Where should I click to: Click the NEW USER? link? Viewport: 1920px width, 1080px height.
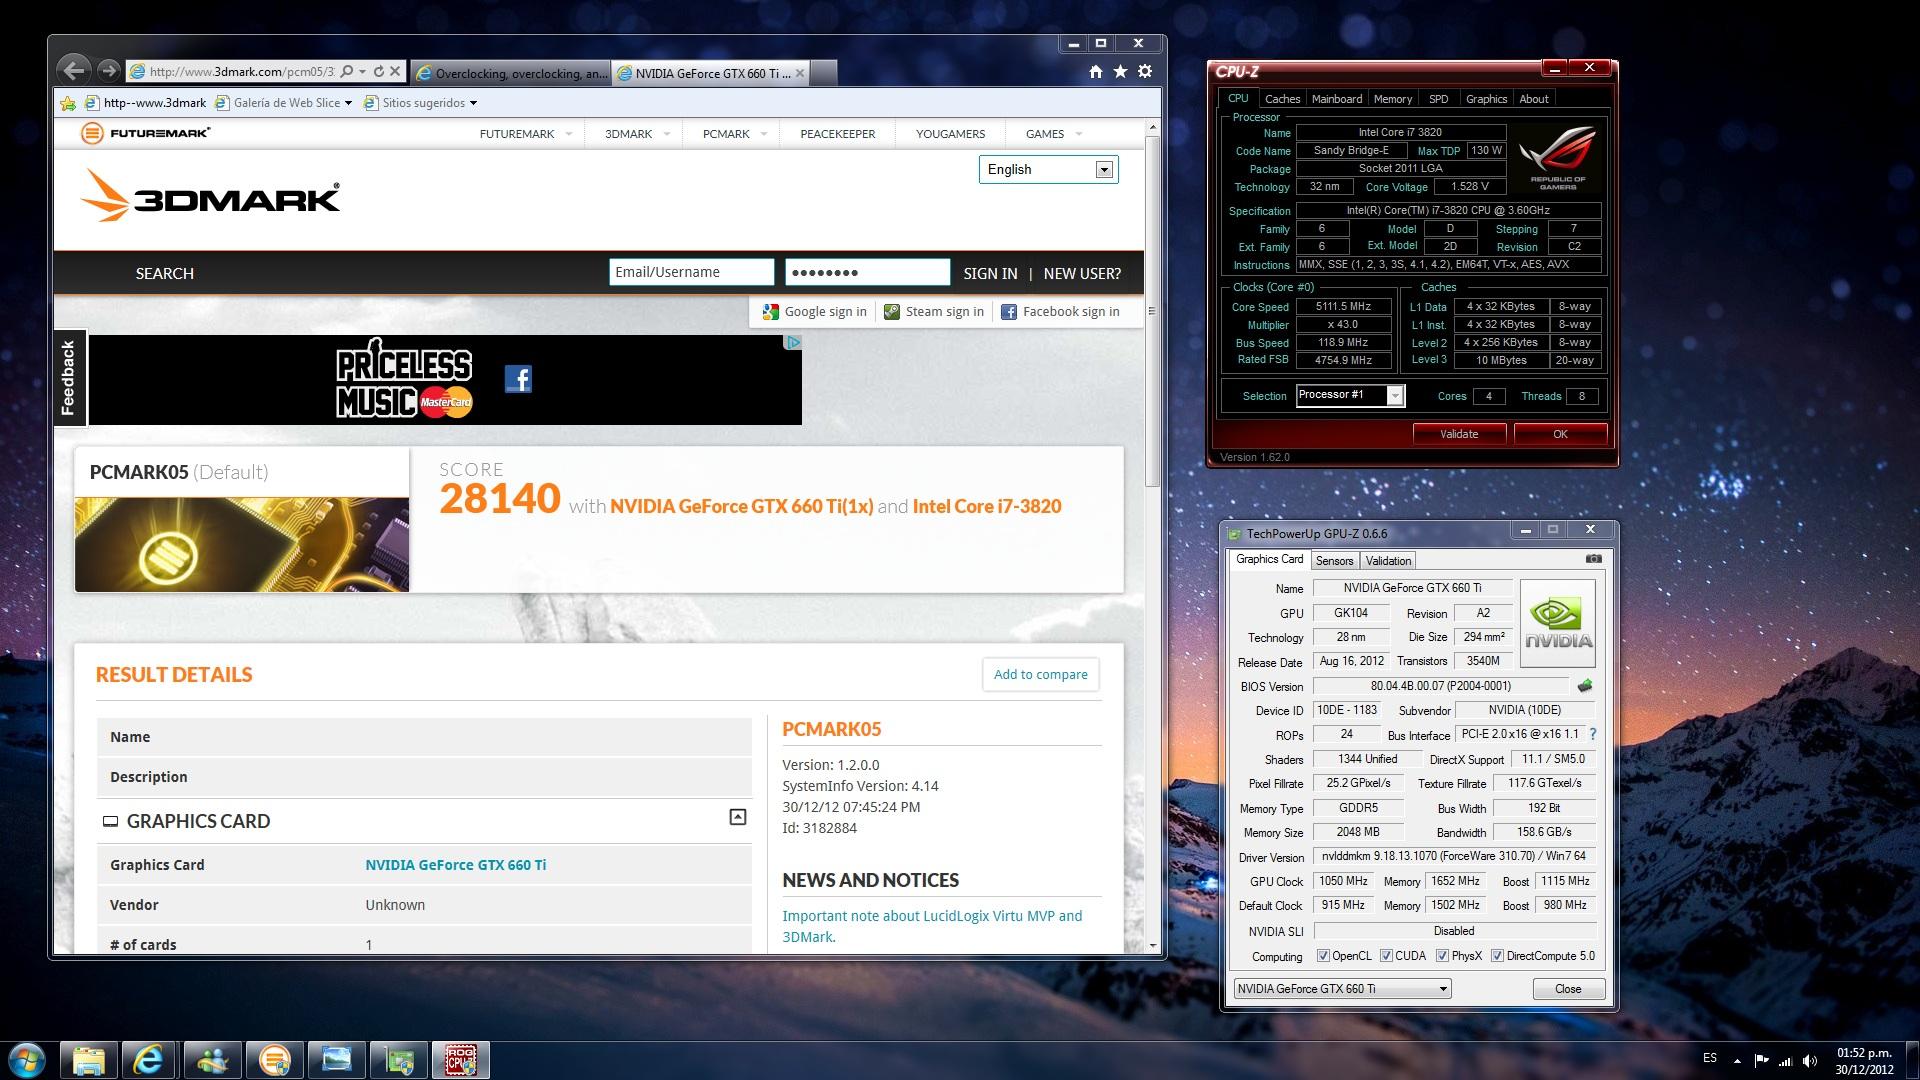point(1082,273)
